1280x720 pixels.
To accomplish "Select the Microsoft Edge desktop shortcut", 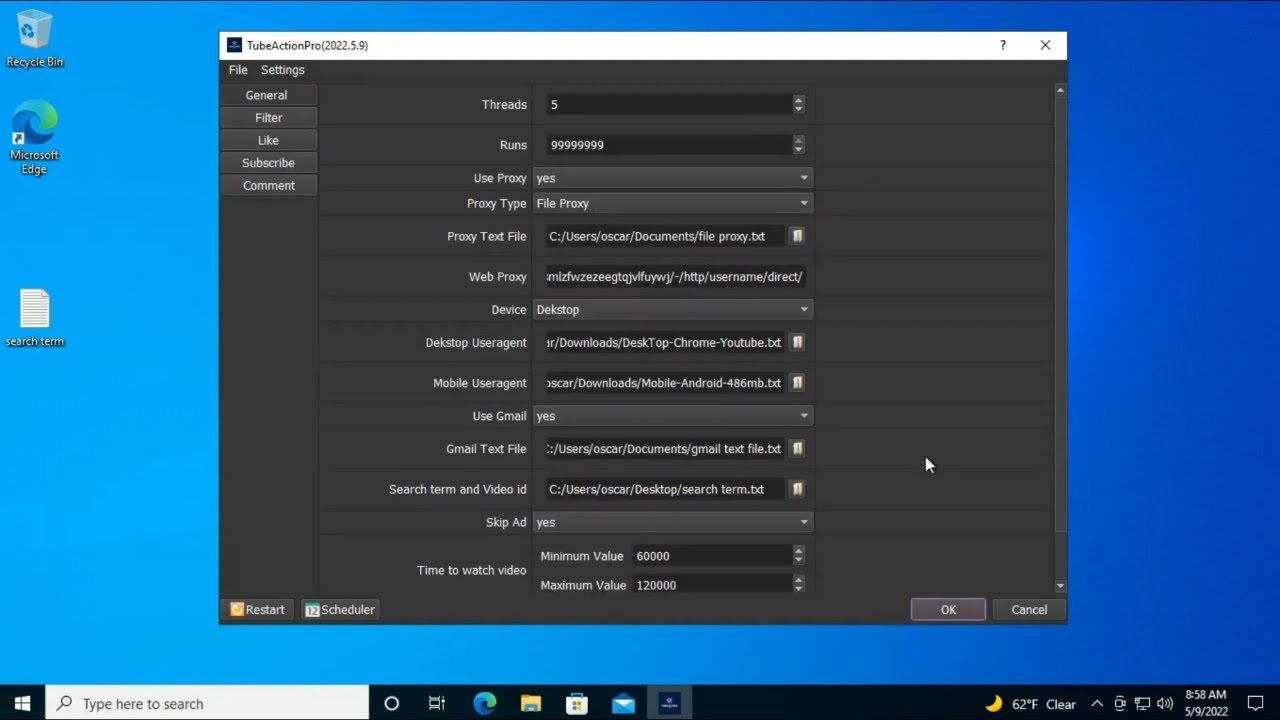I will [34, 137].
